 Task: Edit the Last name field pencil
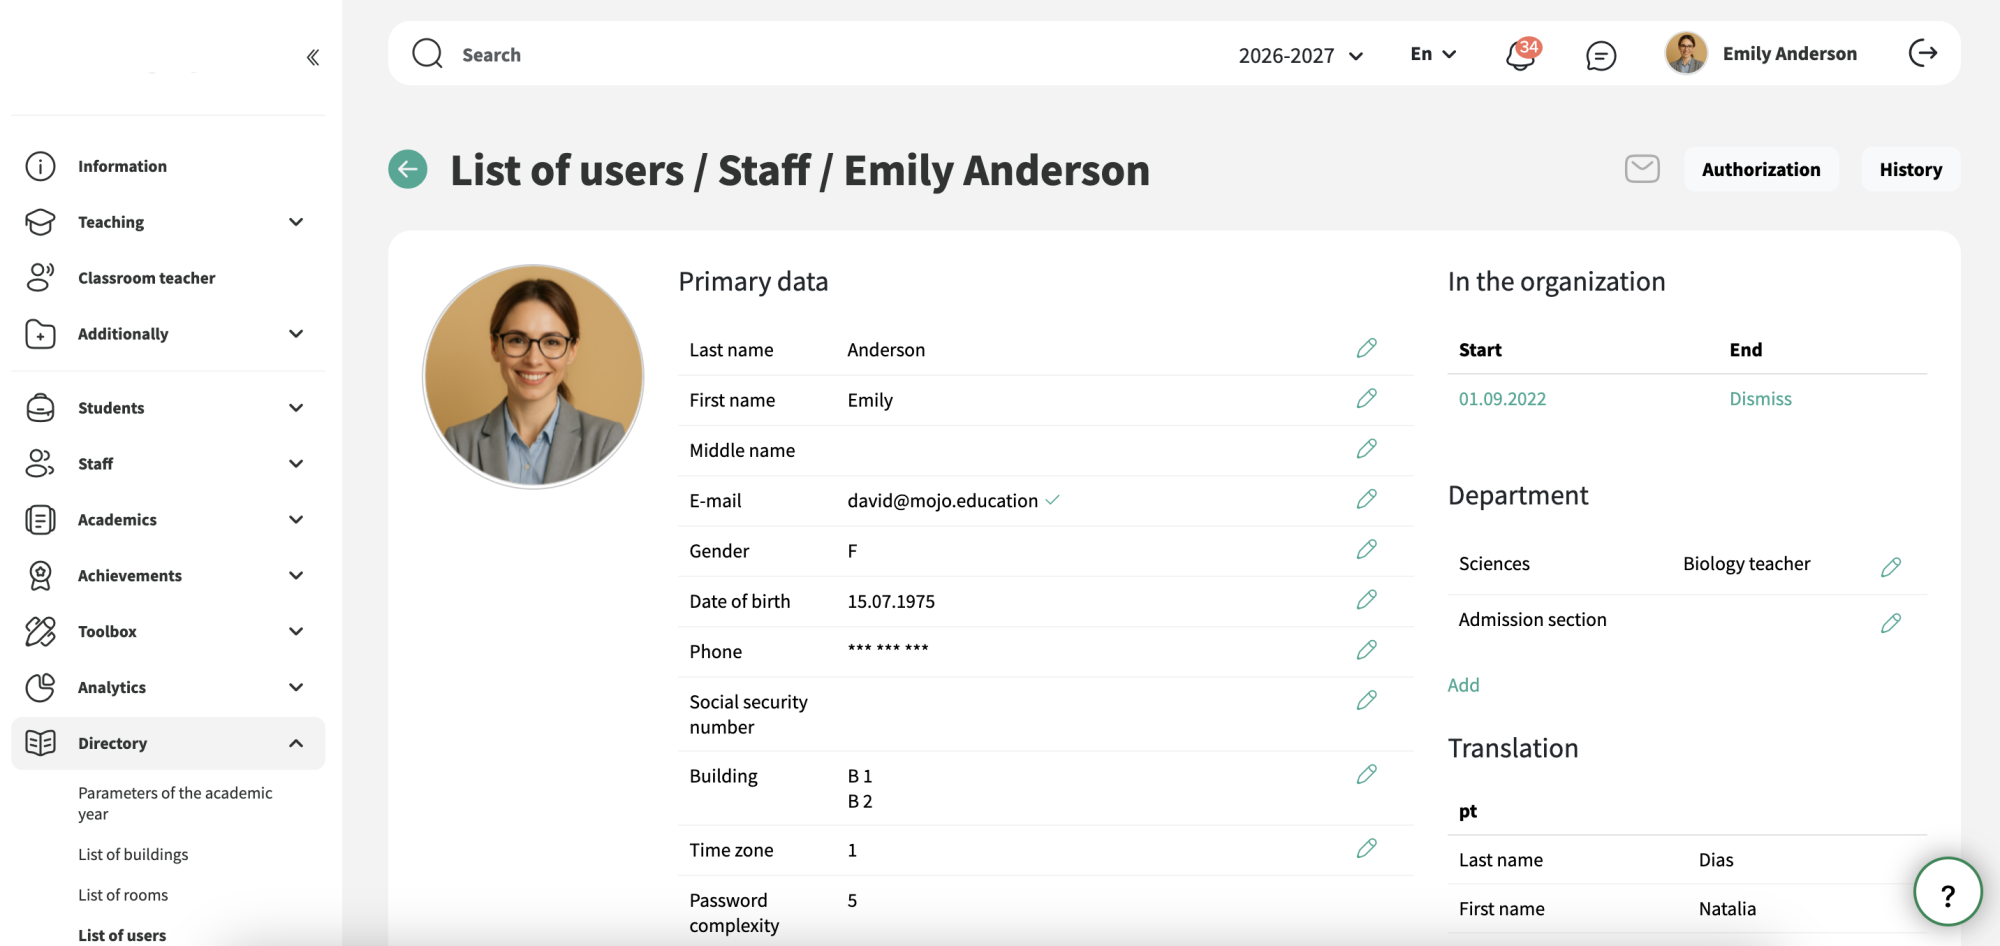pos(1367,348)
